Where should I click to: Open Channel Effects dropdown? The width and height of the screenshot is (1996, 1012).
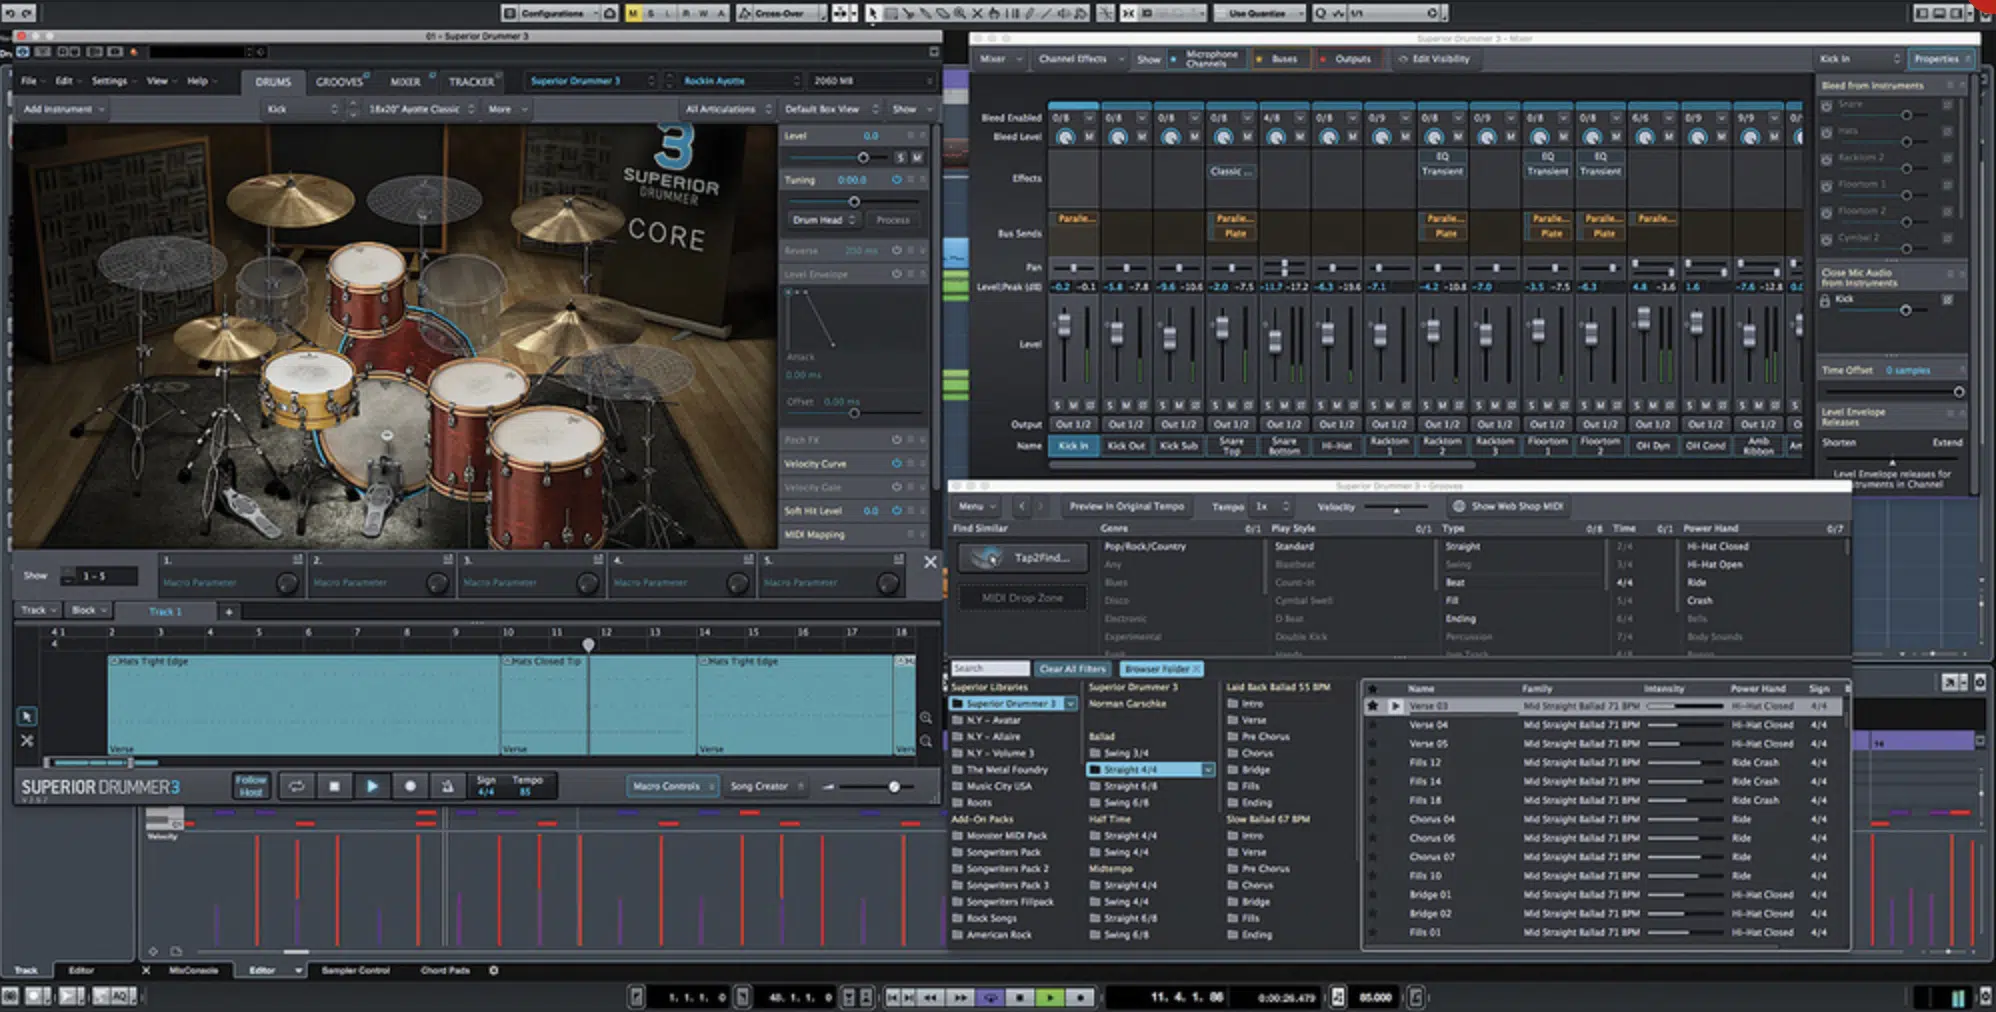1080,59
